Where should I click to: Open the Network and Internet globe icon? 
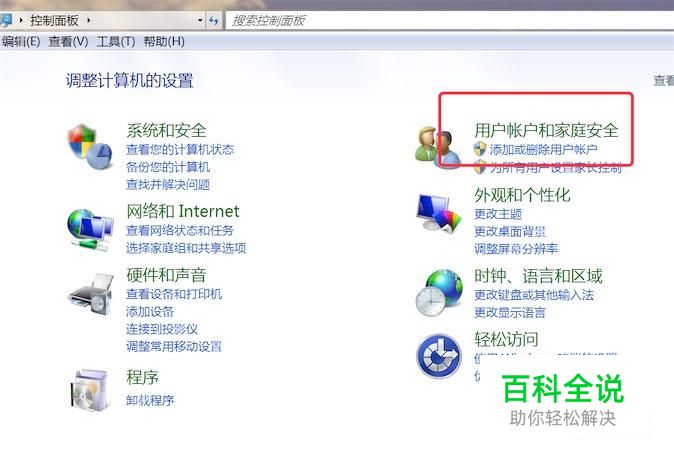point(89,230)
